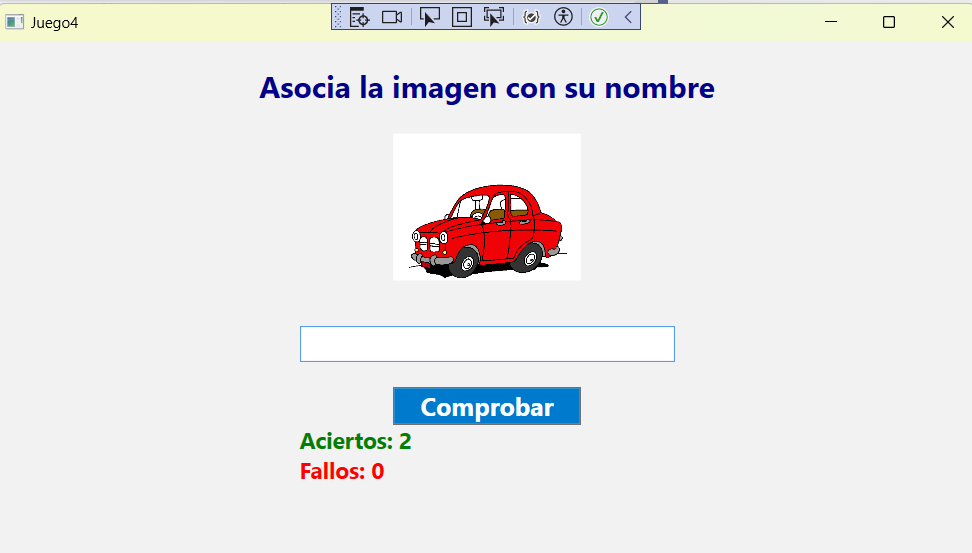Click the red car image
Screen dimensions: 972x553
click(x=487, y=207)
